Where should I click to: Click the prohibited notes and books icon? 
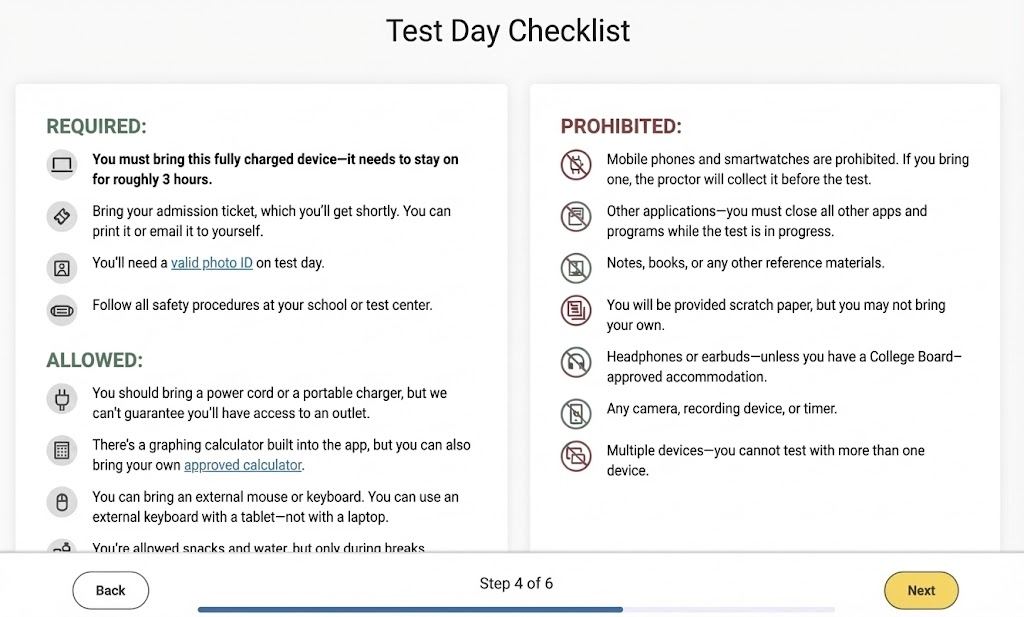[576, 267]
